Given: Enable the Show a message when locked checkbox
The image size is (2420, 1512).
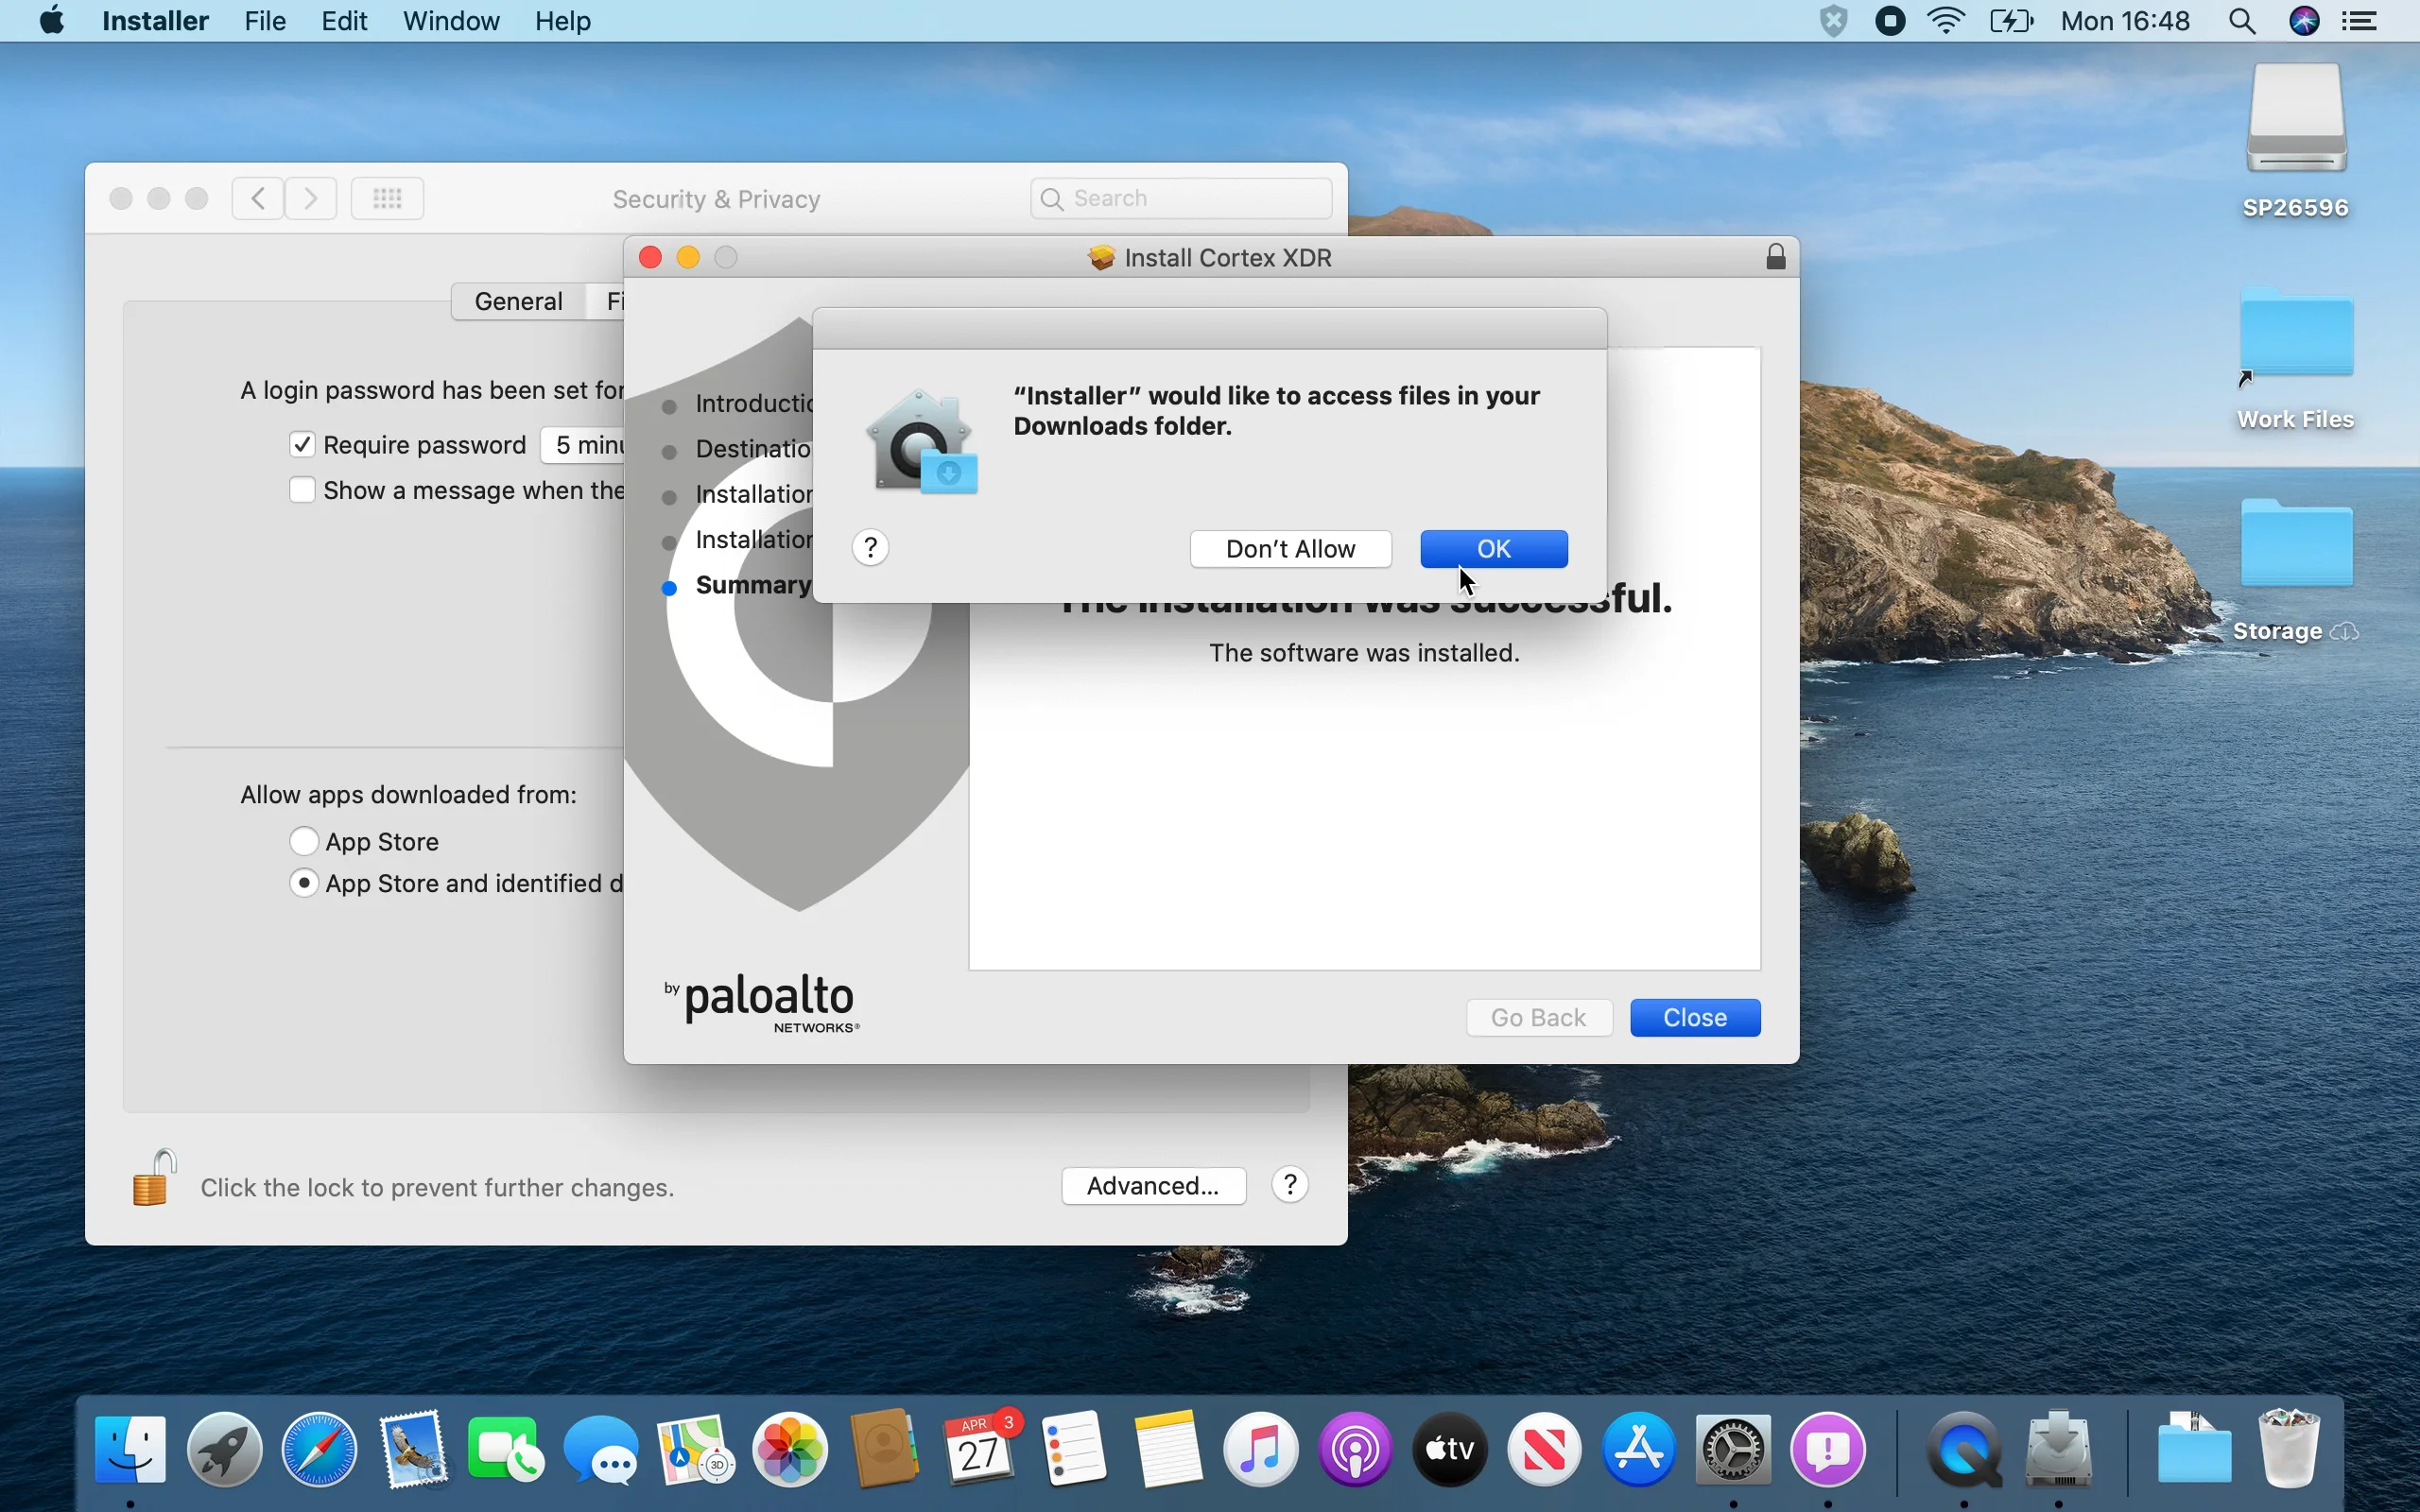Looking at the screenshot, I should tap(302, 489).
